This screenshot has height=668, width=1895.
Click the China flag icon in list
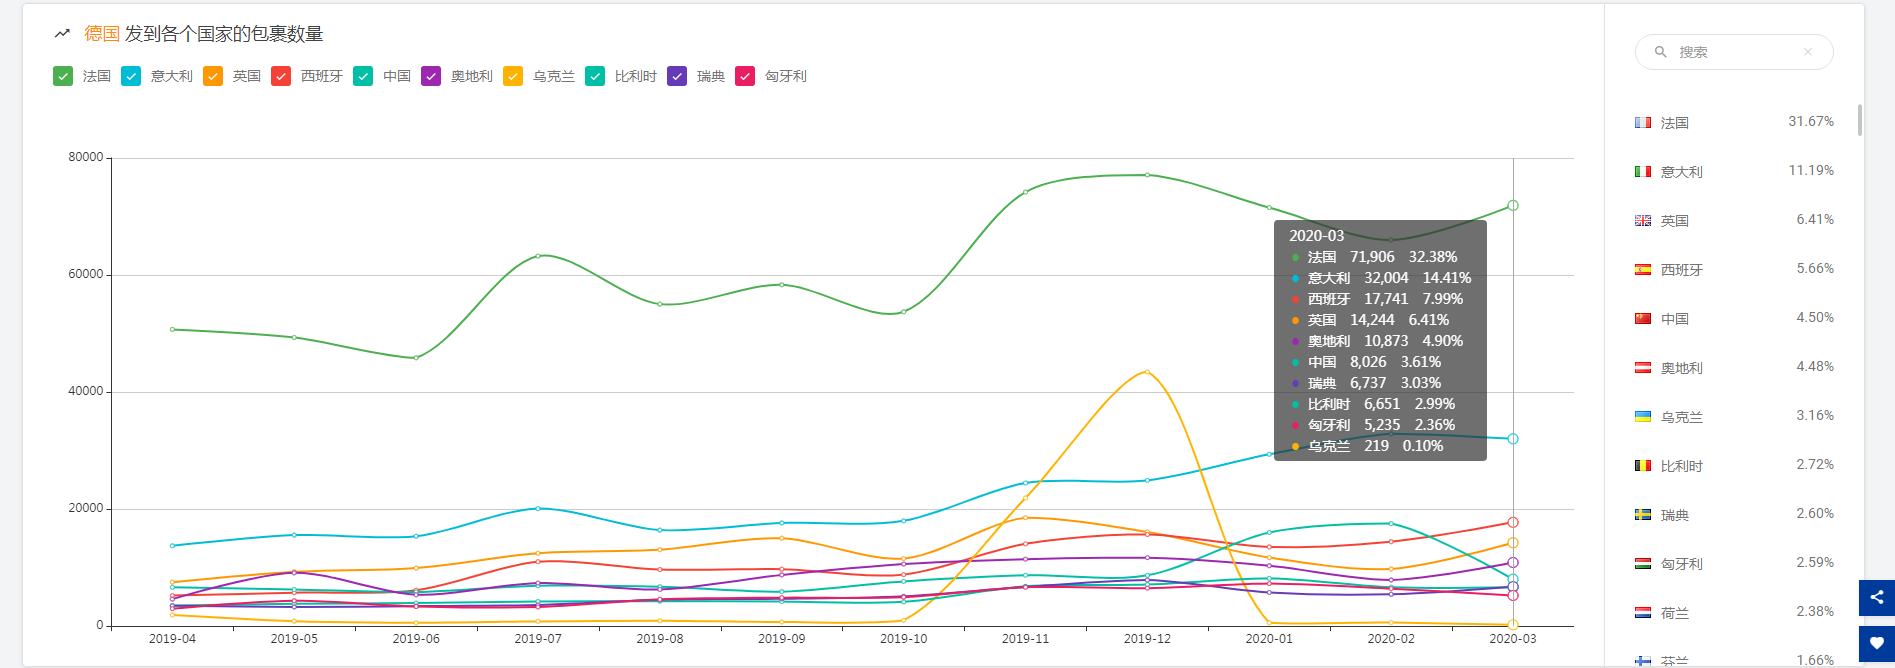tap(1643, 319)
